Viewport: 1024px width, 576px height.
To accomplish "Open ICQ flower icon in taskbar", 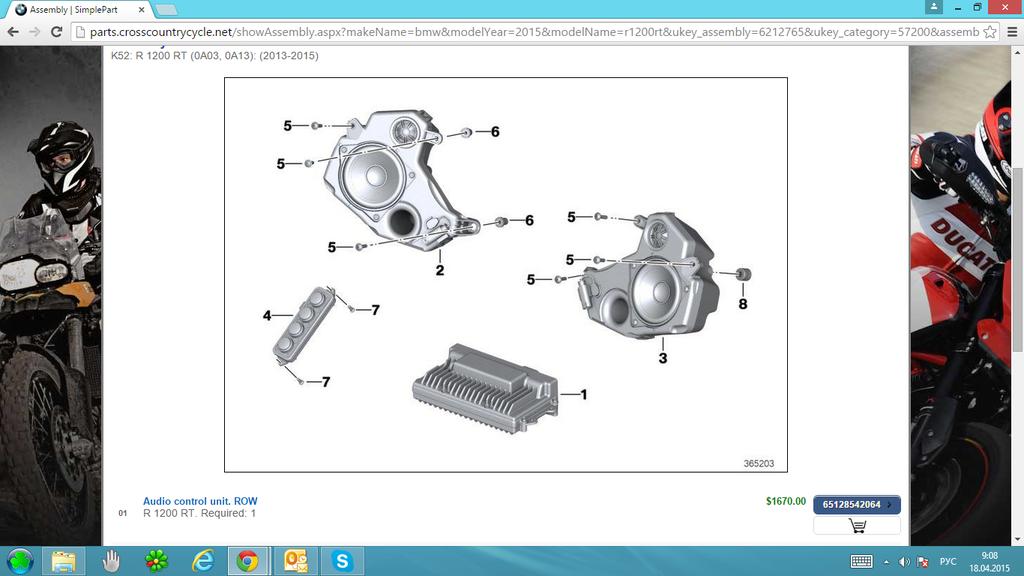I will point(156,561).
